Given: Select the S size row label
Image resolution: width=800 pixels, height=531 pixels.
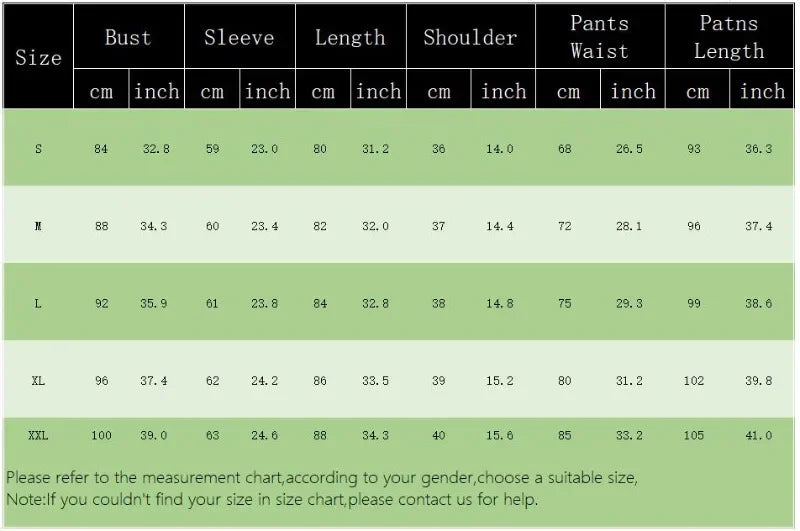Looking at the screenshot, I should 38,149.
